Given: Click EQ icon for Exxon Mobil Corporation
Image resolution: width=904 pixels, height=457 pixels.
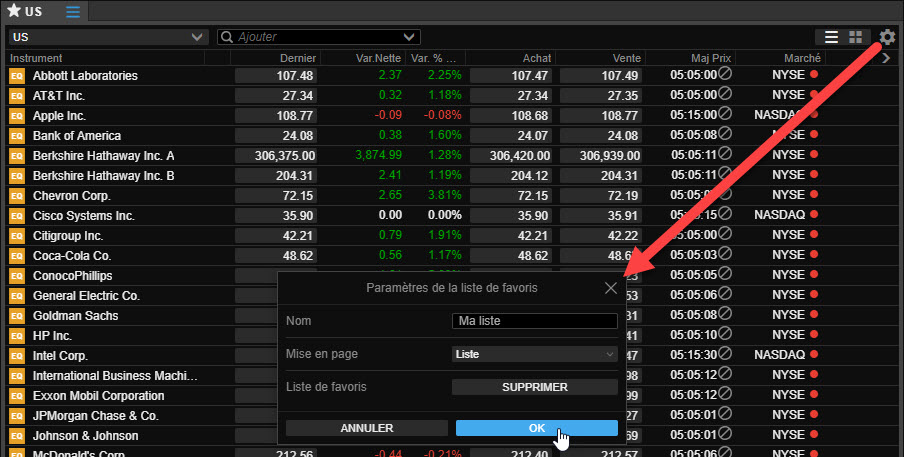Looking at the screenshot, I should [17, 396].
